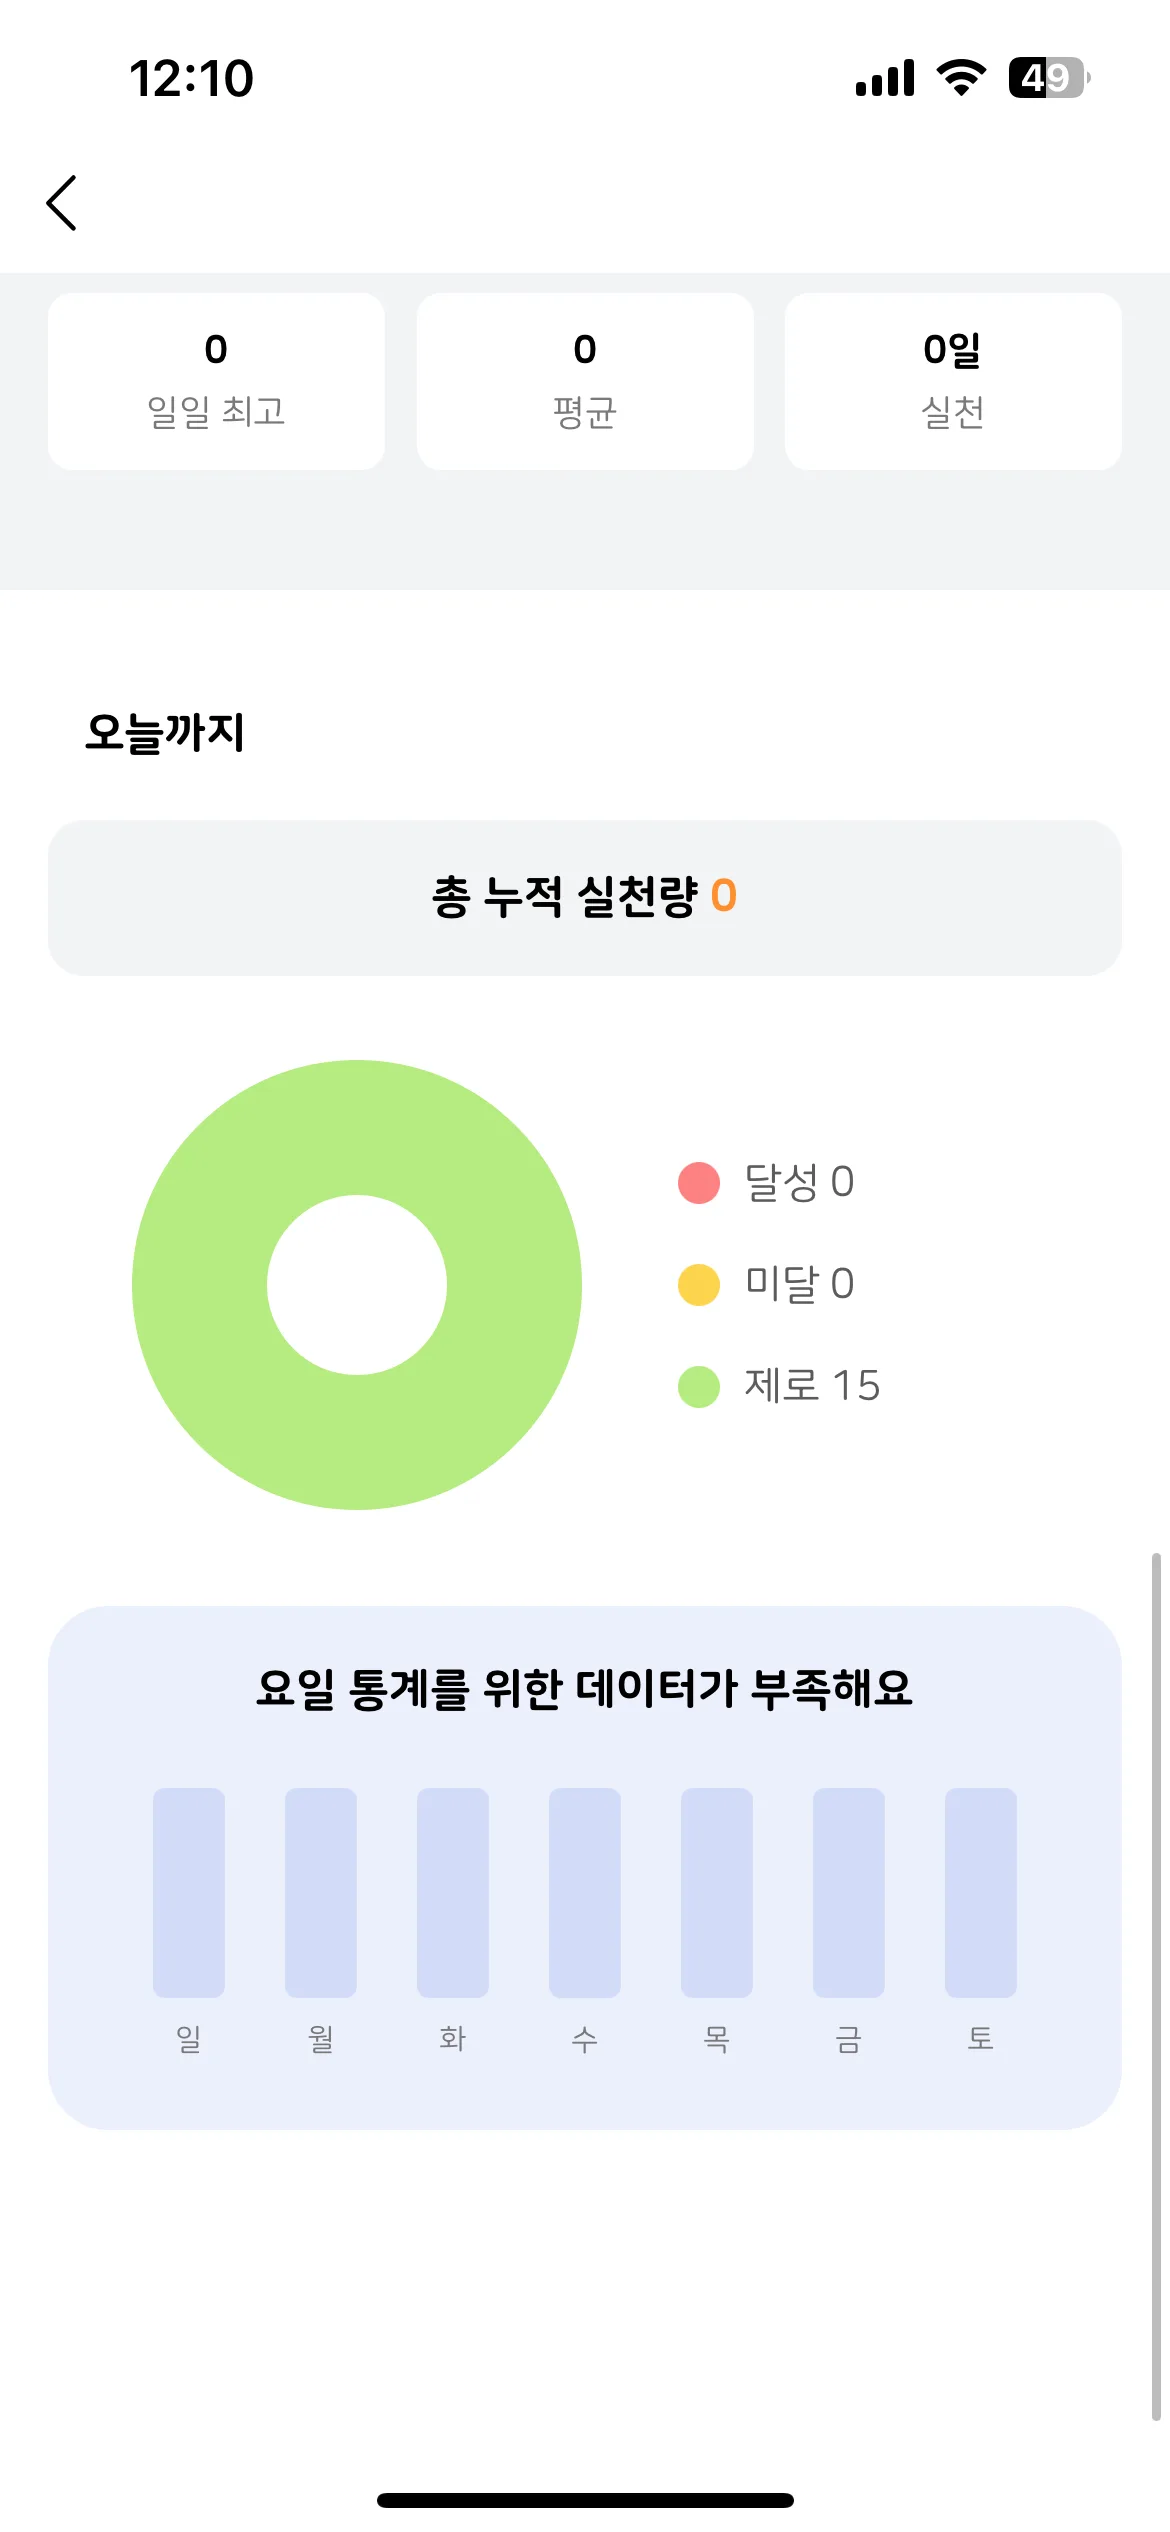The height and width of the screenshot is (2532, 1170).
Task: Tap the cellular signal bars icon
Action: coord(885,77)
